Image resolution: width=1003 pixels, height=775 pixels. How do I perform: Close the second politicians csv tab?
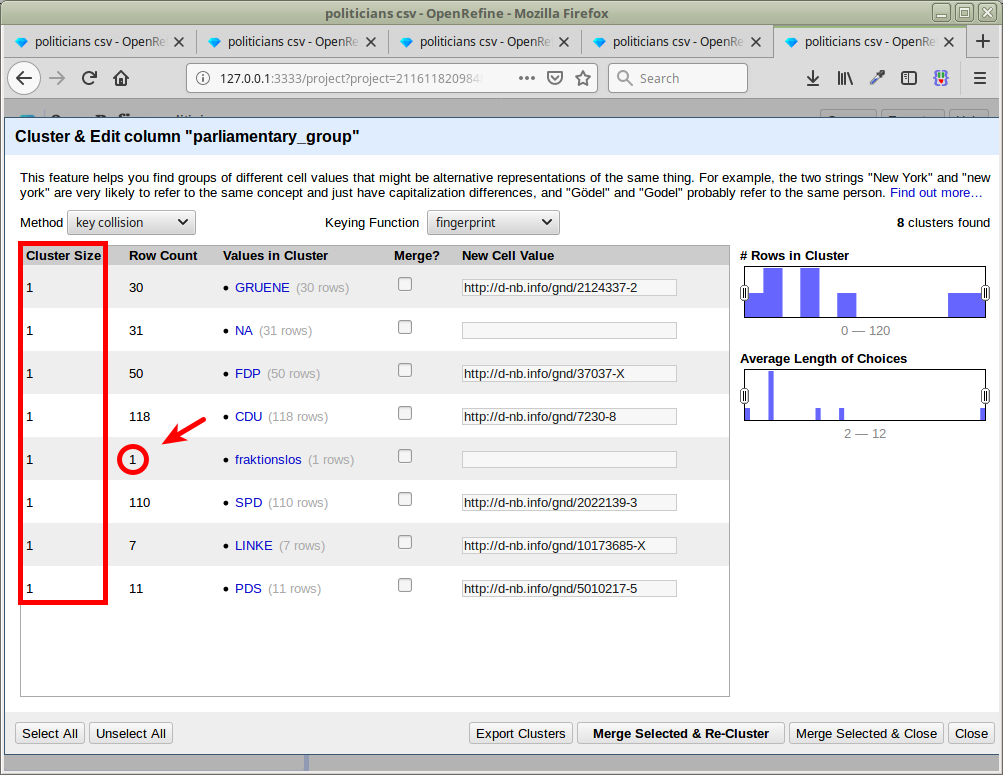pos(371,42)
